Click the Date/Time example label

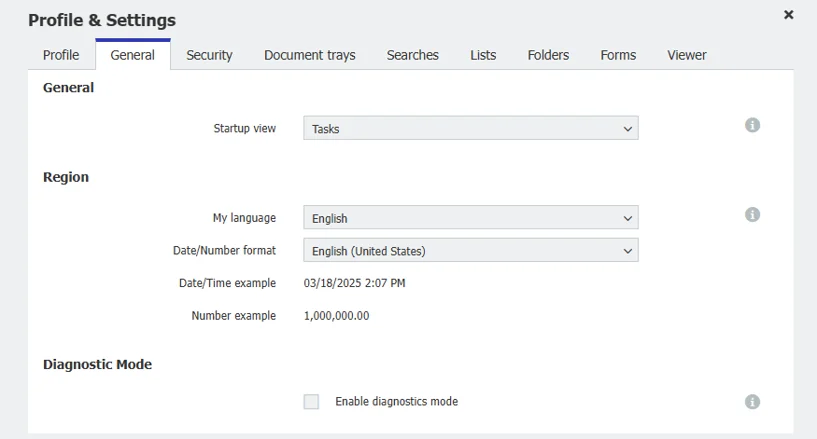click(227, 283)
